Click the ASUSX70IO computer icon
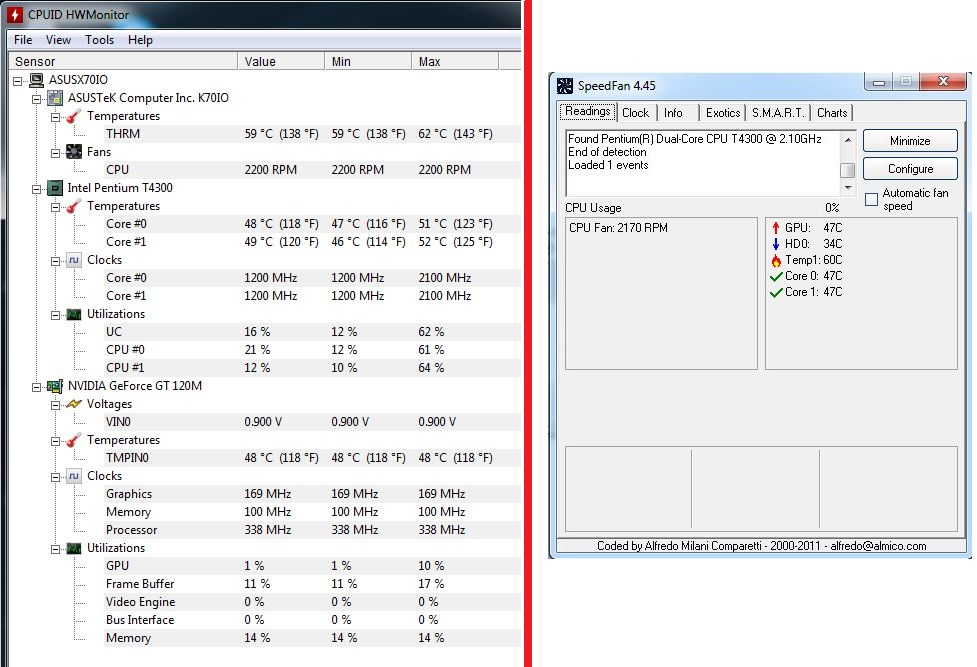 (x=37, y=80)
